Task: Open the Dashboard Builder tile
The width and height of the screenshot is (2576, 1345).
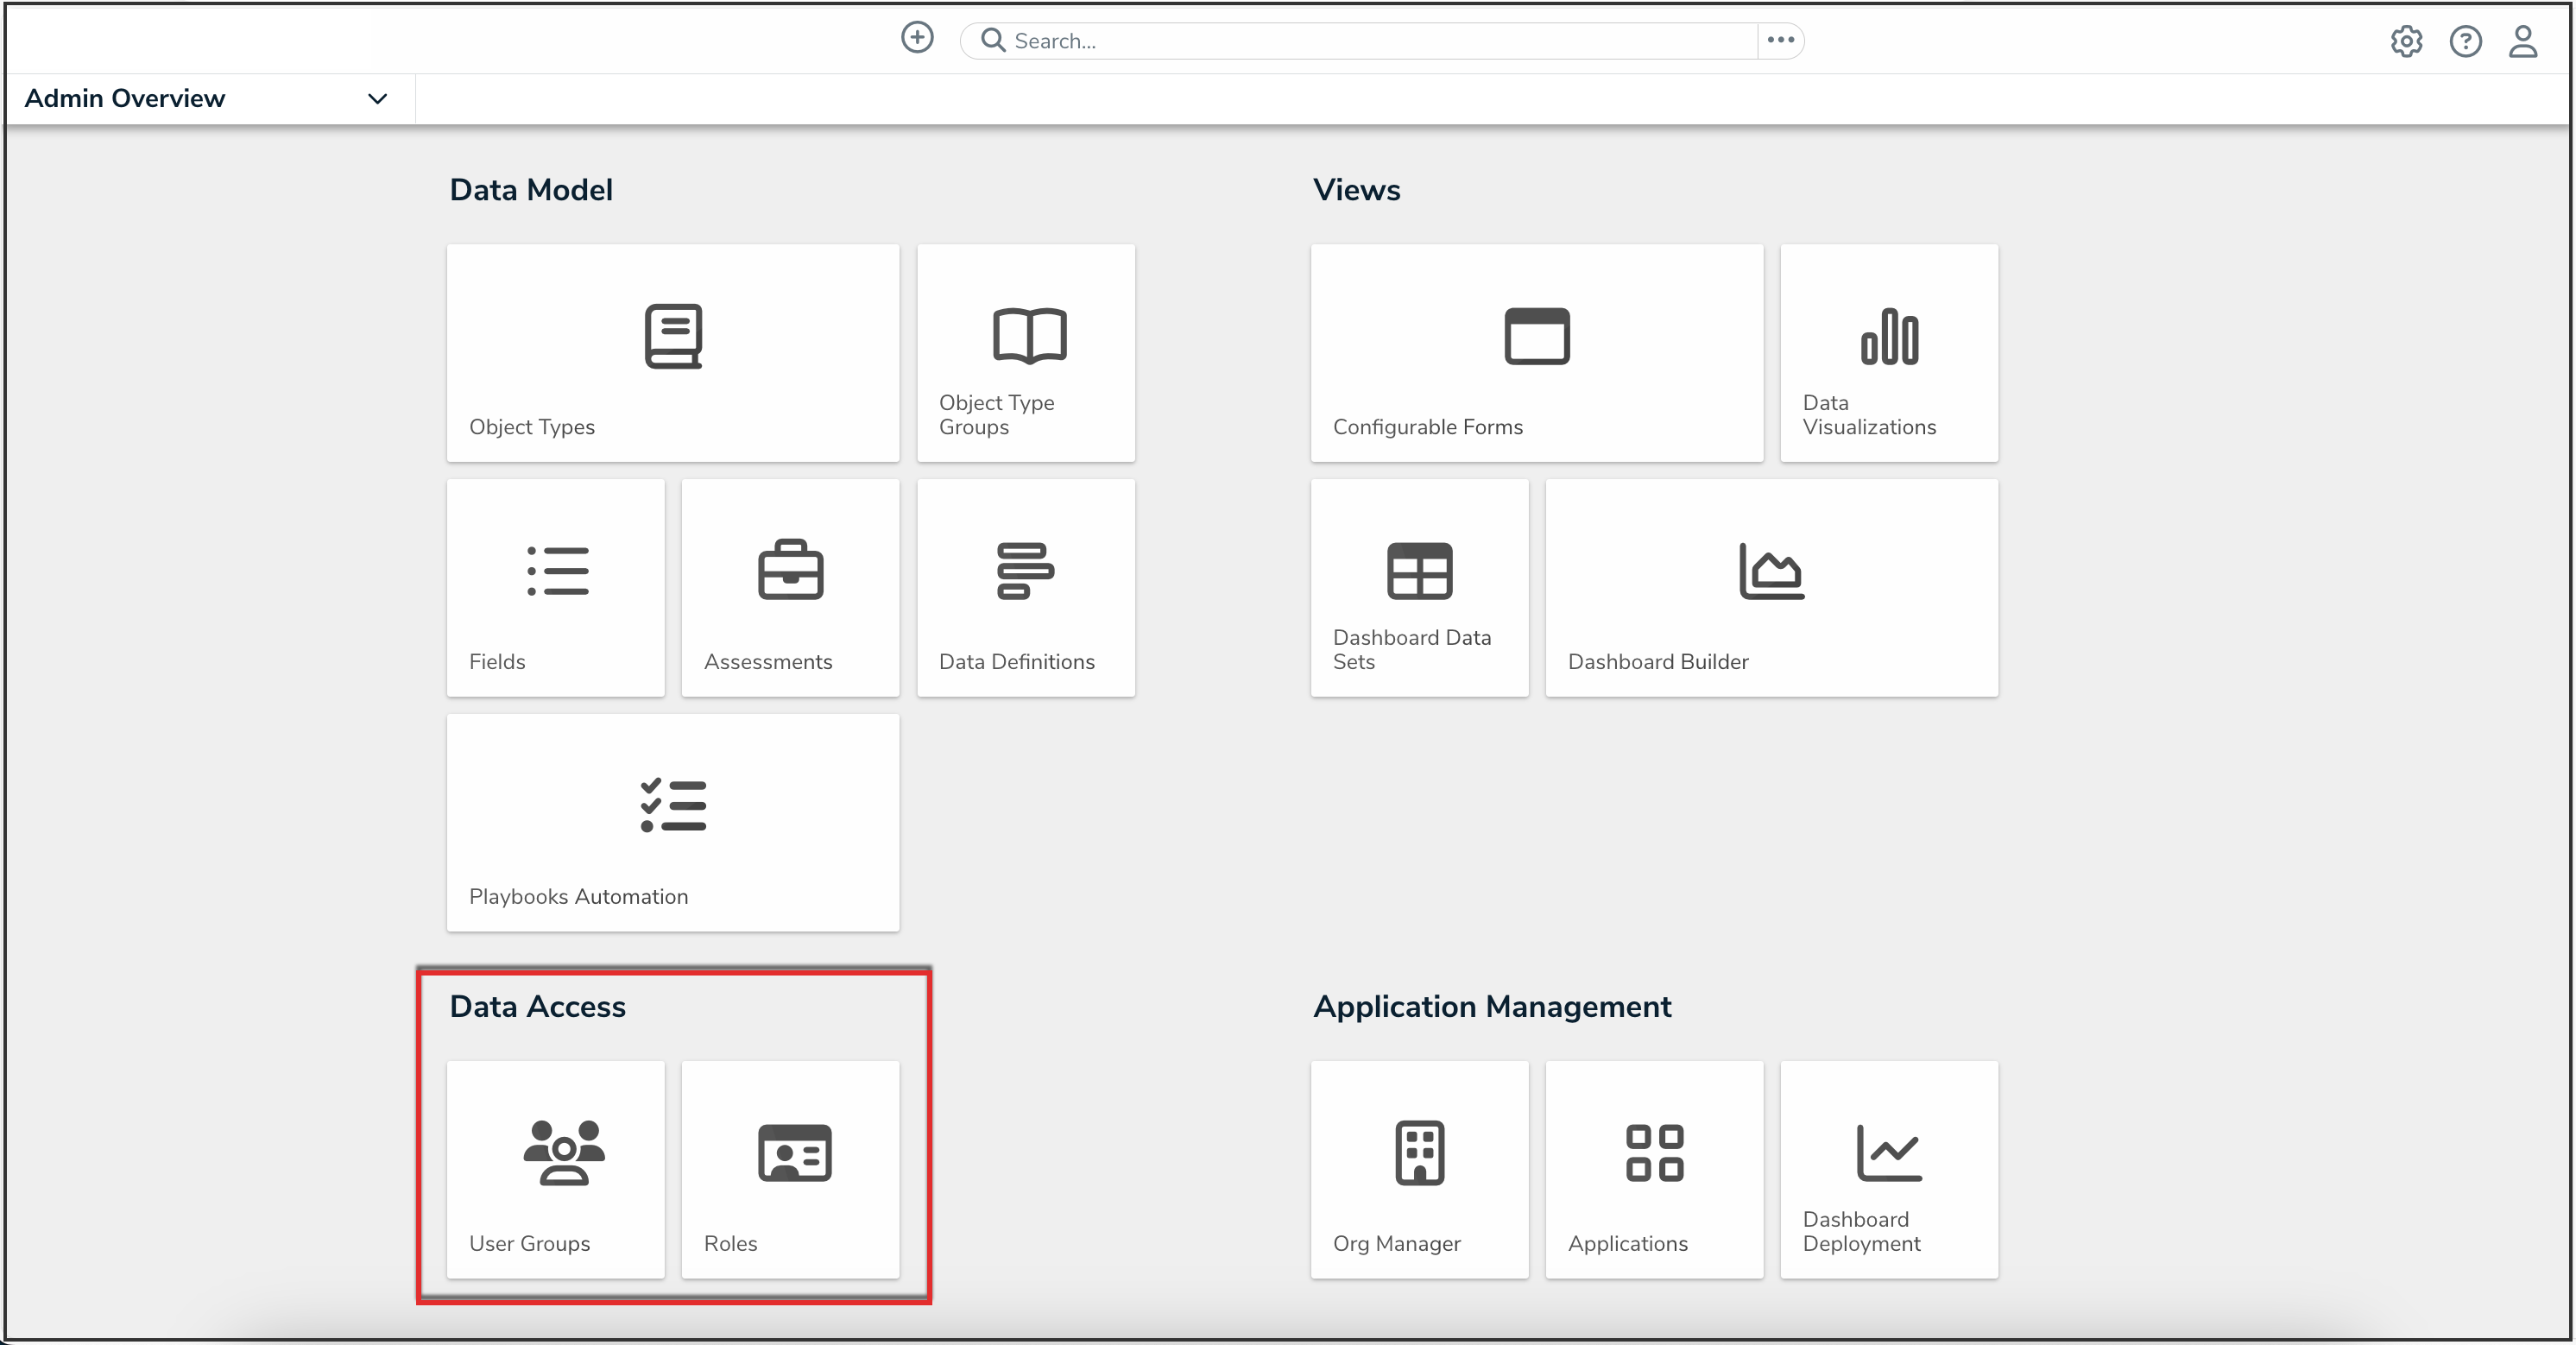Action: coord(1771,587)
